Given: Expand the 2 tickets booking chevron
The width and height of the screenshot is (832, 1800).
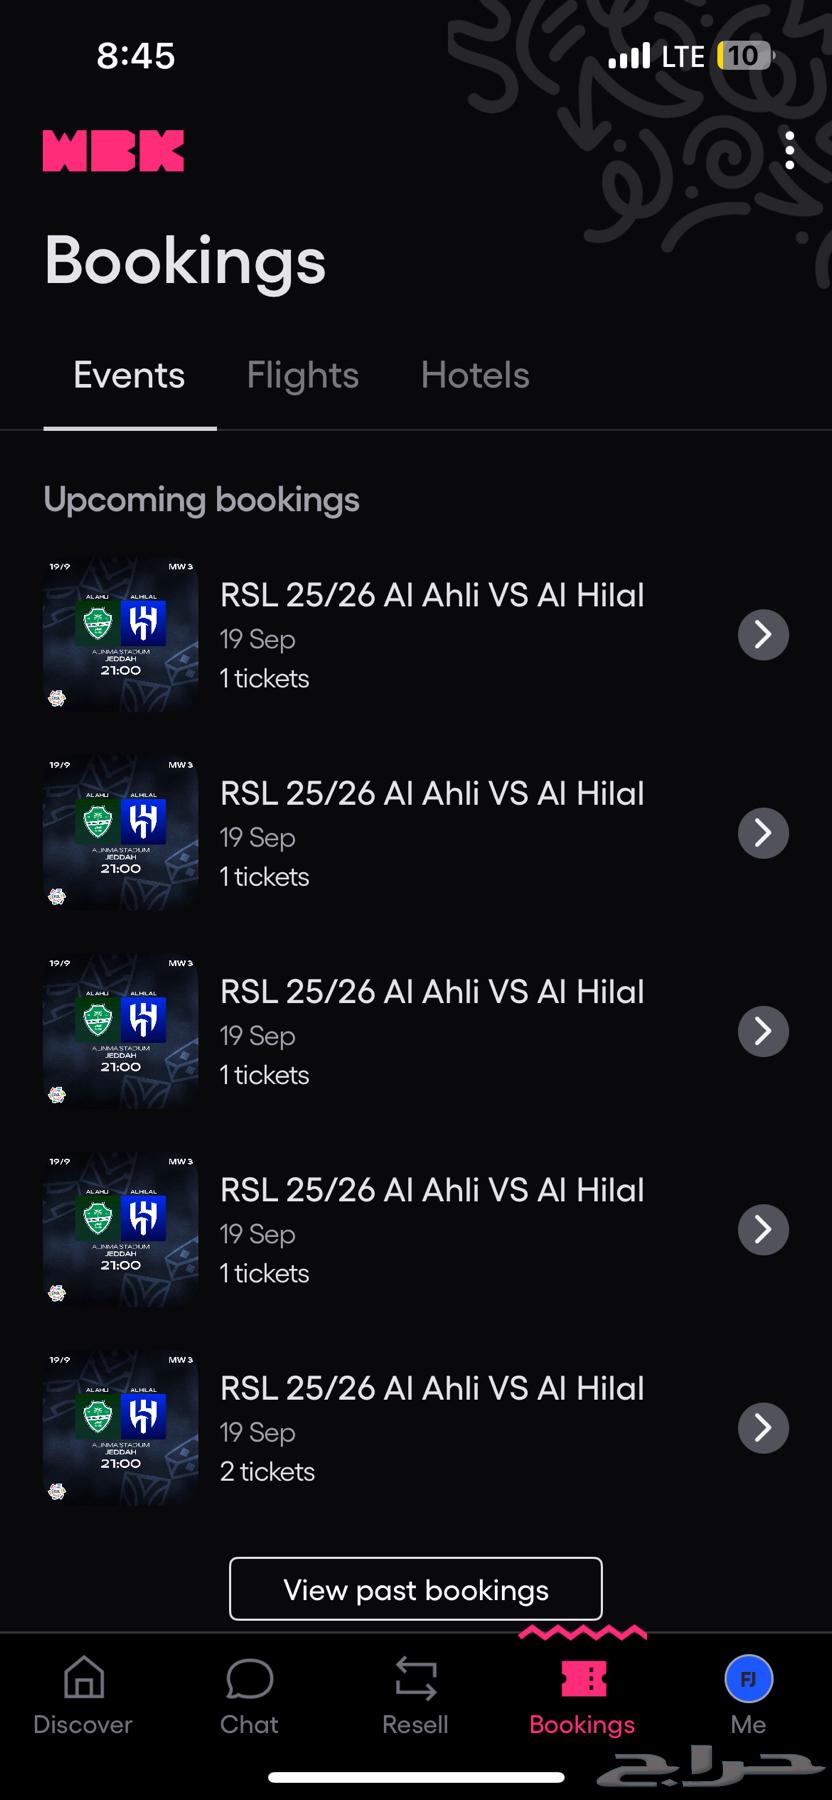Looking at the screenshot, I should click(763, 1427).
